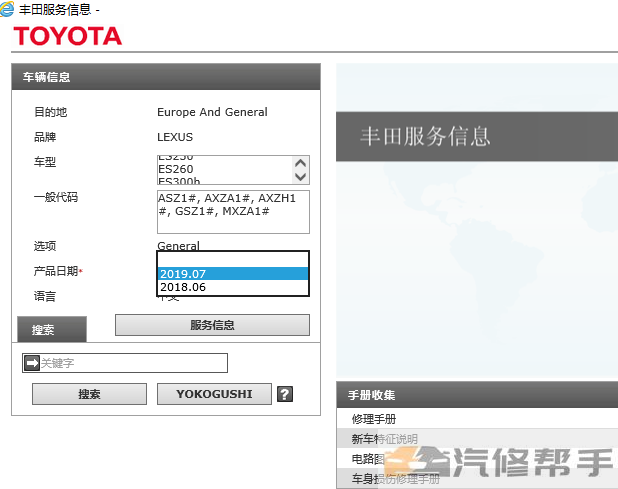
Task: Click the general code text box
Action: (x=233, y=212)
